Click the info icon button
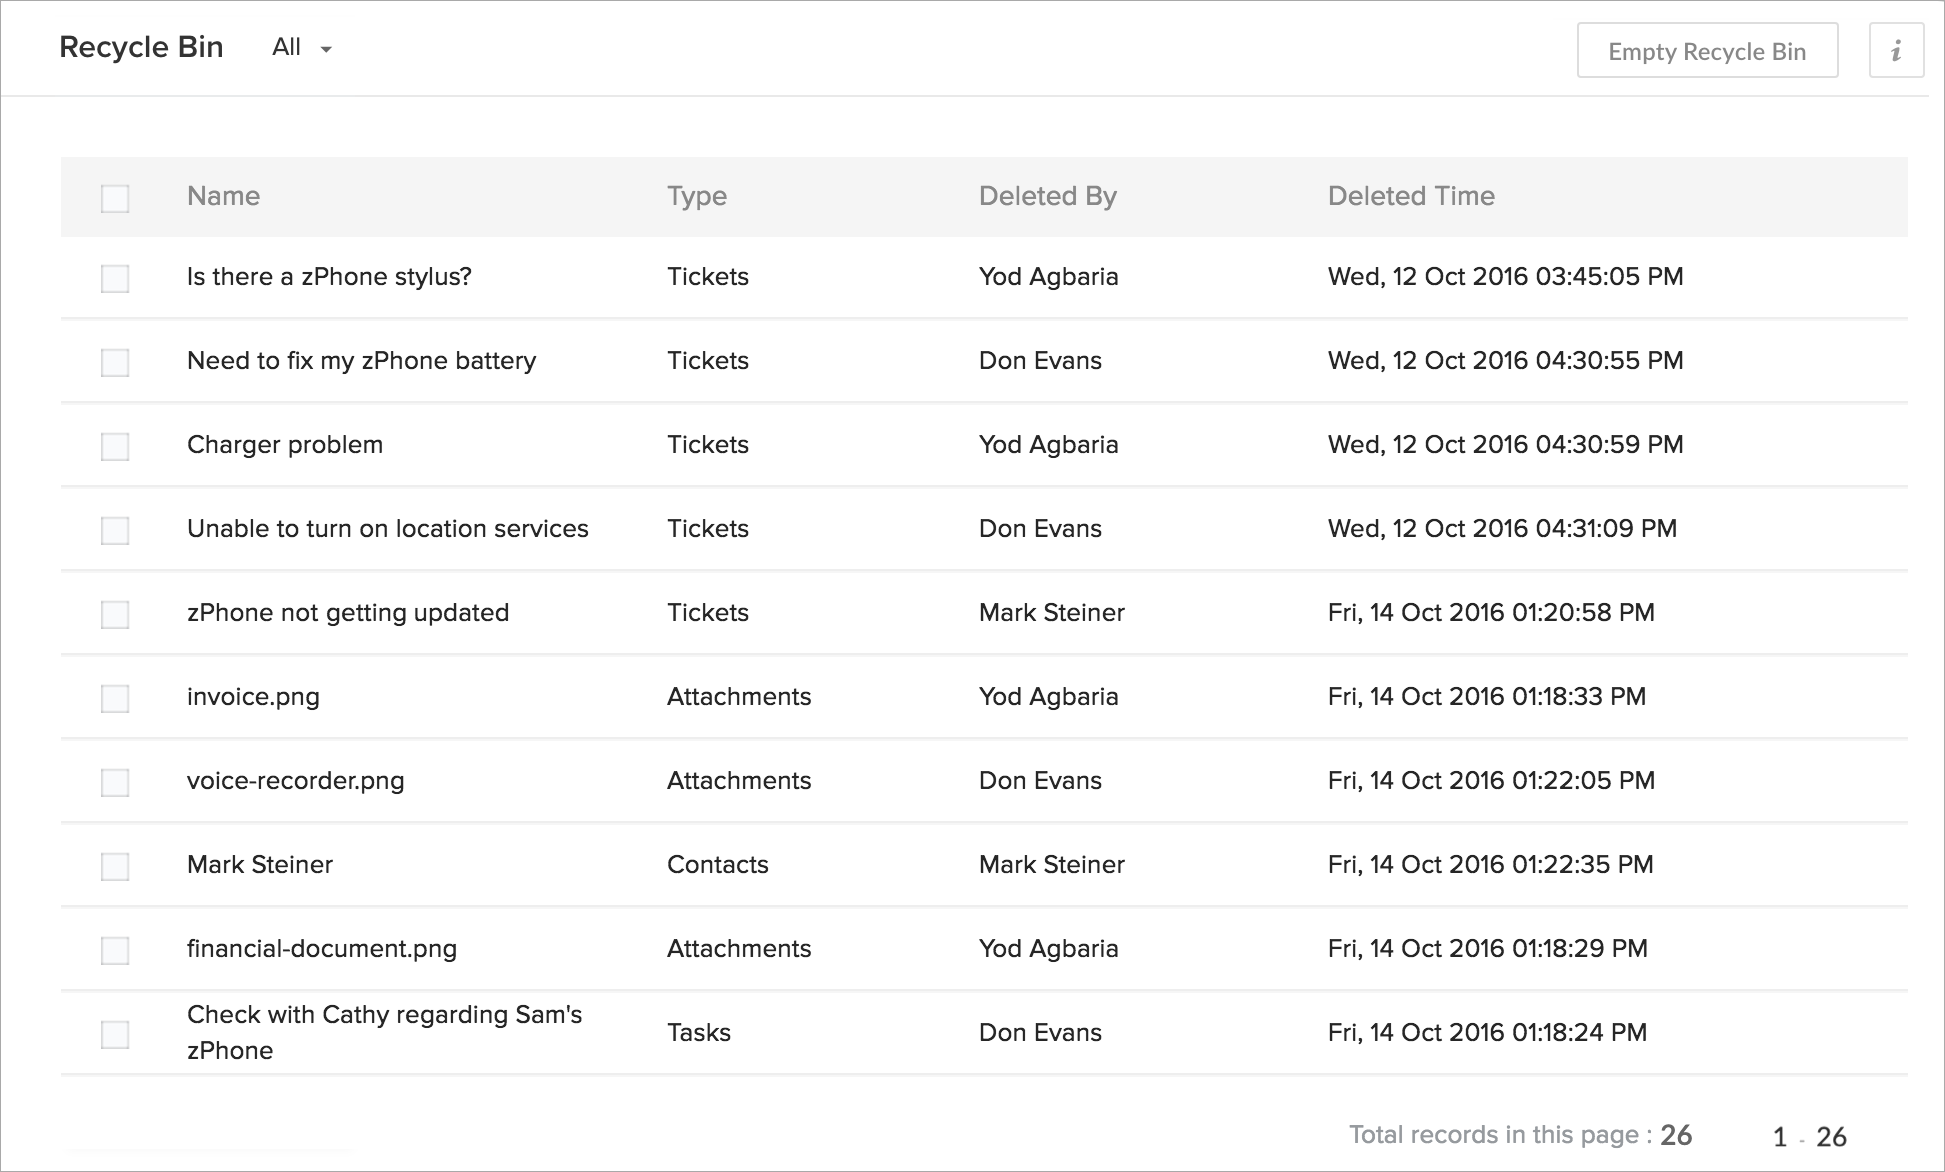1945x1172 pixels. (x=1895, y=51)
